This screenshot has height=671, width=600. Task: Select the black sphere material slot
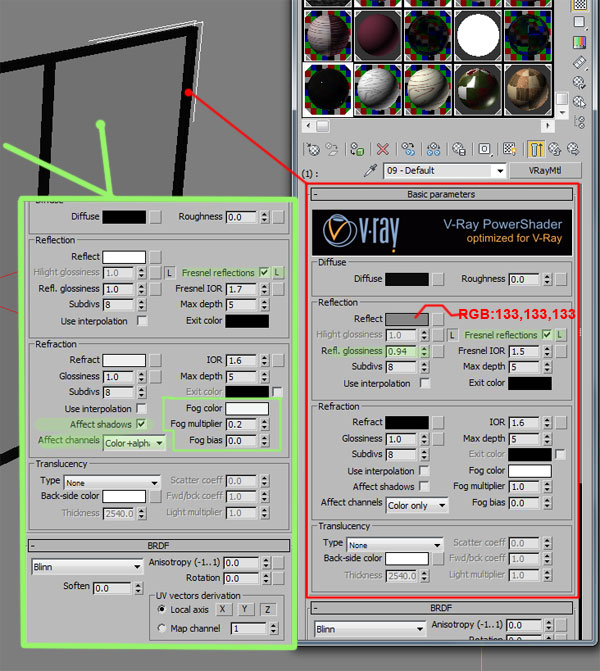pyautogui.click(x=327, y=89)
